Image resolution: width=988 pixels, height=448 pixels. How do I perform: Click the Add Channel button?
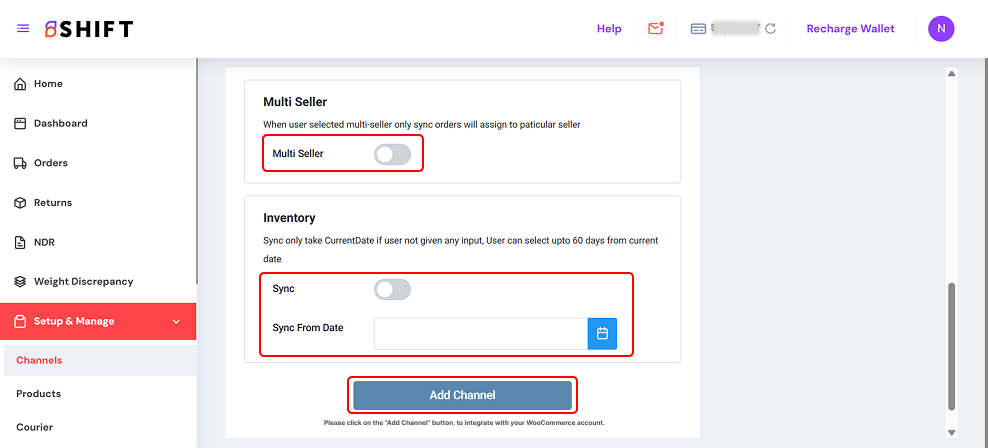coord(462,395)
